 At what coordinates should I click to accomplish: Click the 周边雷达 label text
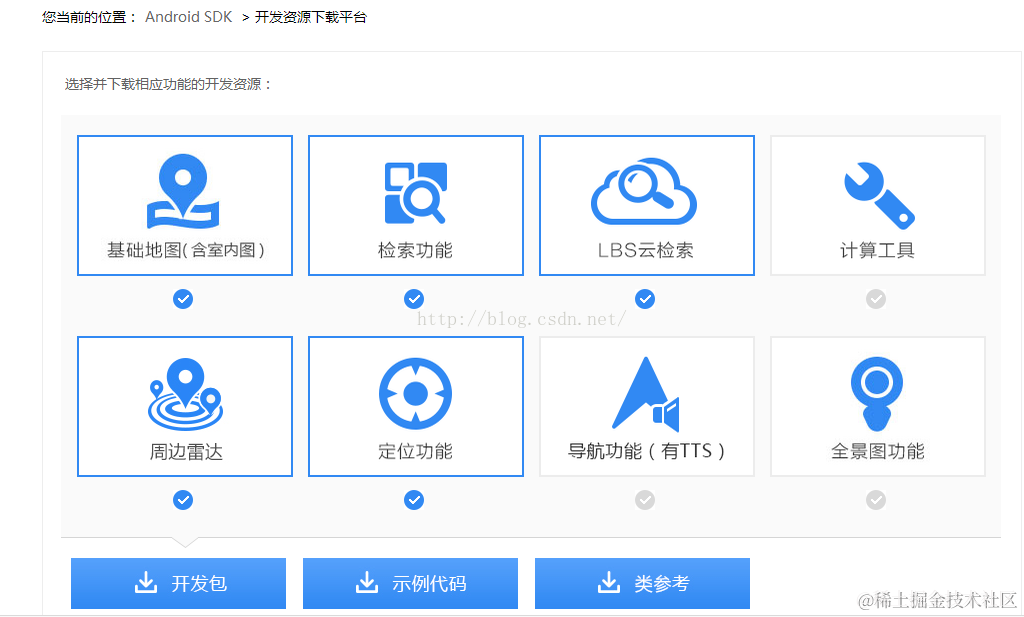[x=186, y=452]
